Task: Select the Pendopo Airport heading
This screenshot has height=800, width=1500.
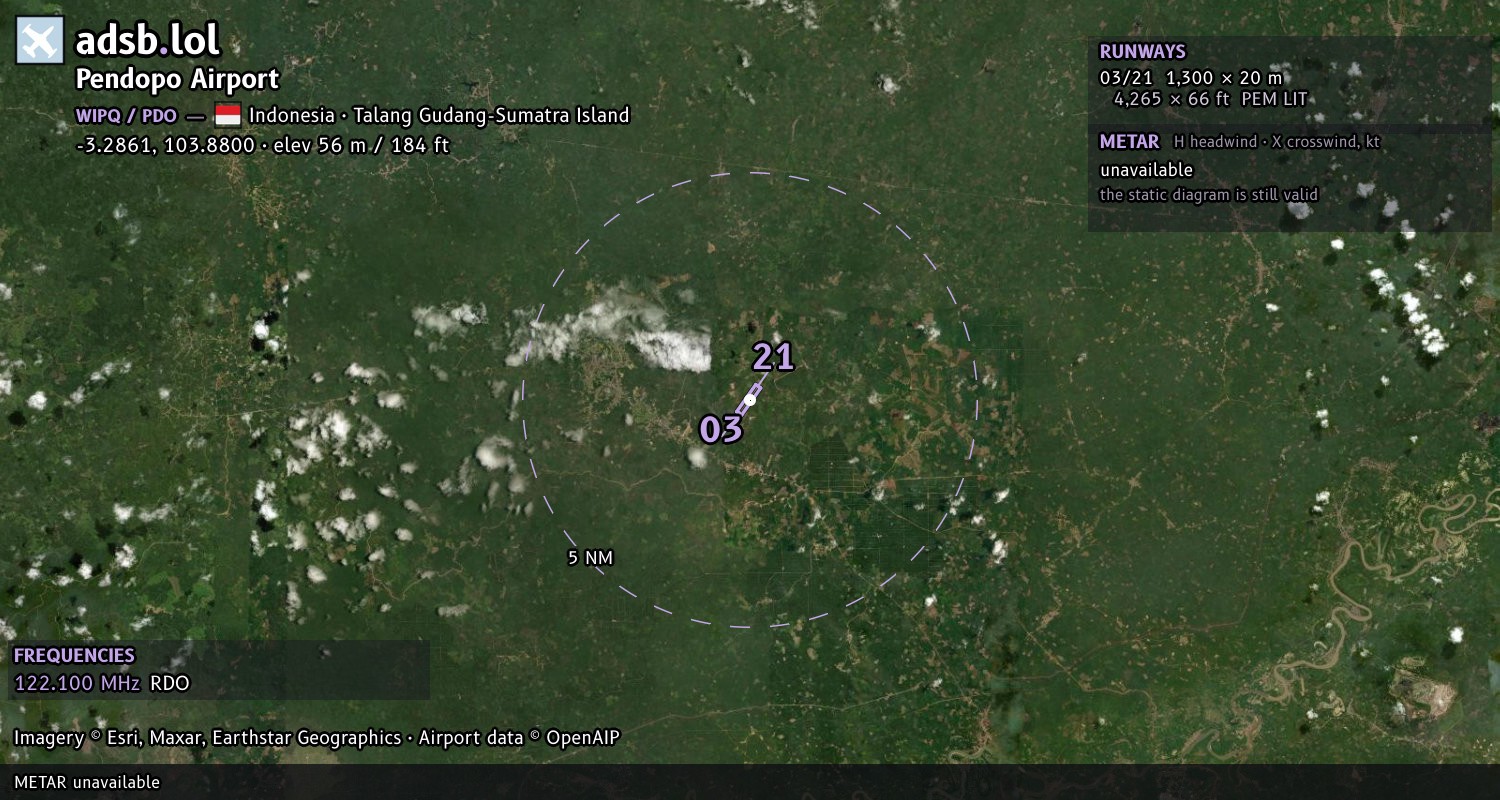Action: click(178, 80)
